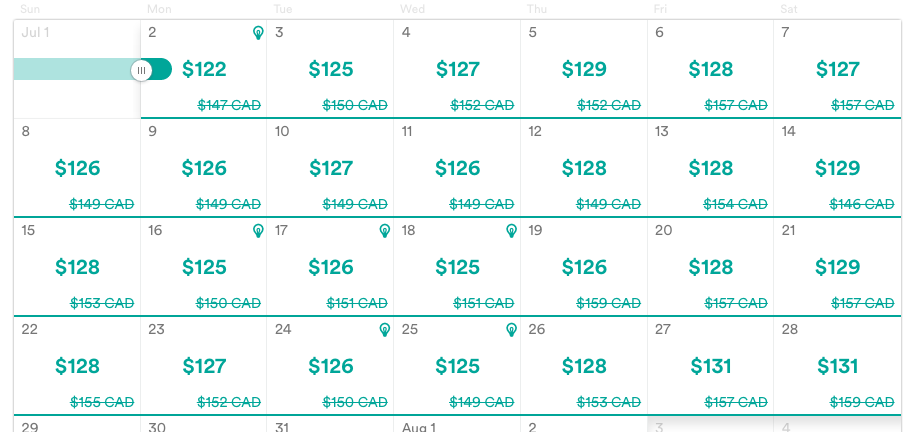Image resolution: width=923 pixels, height=432 pixels.
Task: Click the slider handle with three bars
Action: (141, 70)
